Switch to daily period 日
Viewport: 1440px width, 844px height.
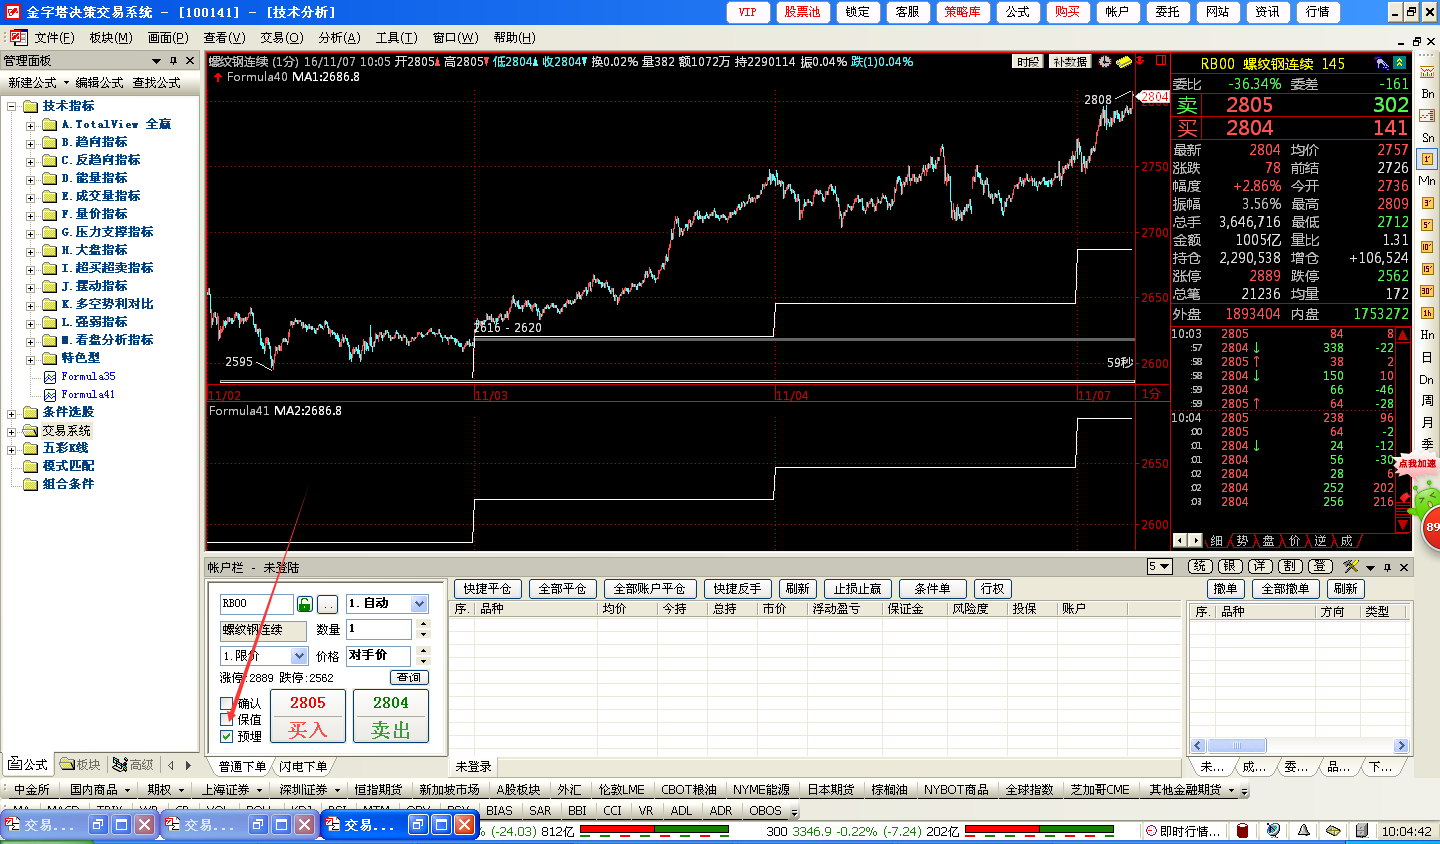click(1427, 357)
